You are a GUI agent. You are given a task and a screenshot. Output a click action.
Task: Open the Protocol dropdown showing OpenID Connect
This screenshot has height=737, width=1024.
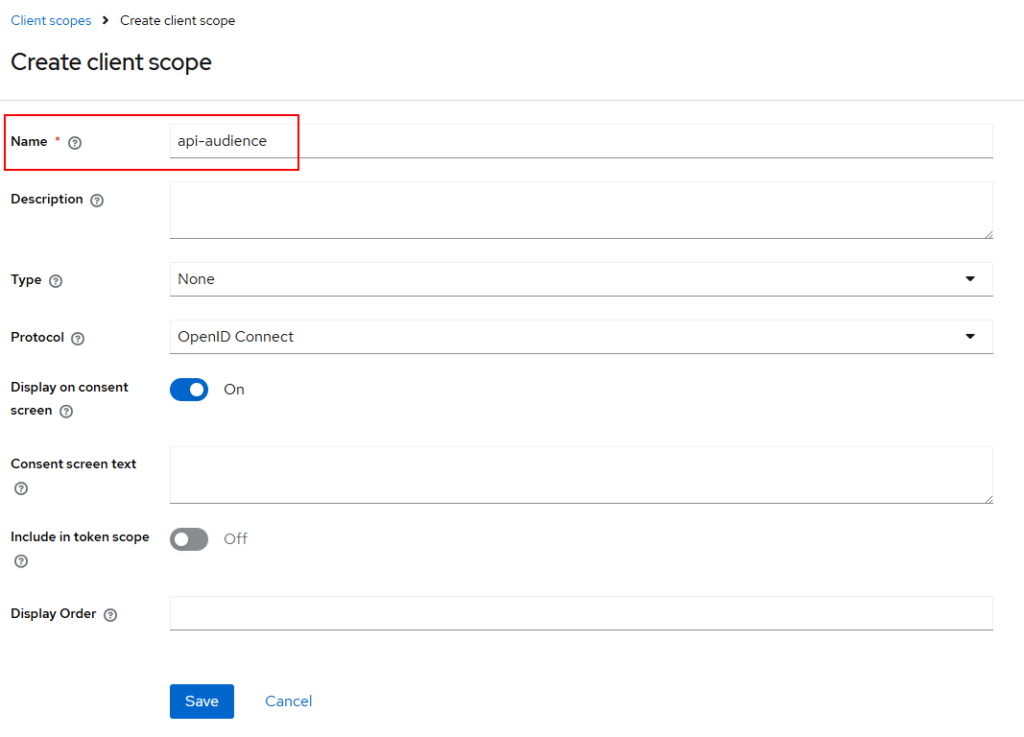(x=581, y=337)
